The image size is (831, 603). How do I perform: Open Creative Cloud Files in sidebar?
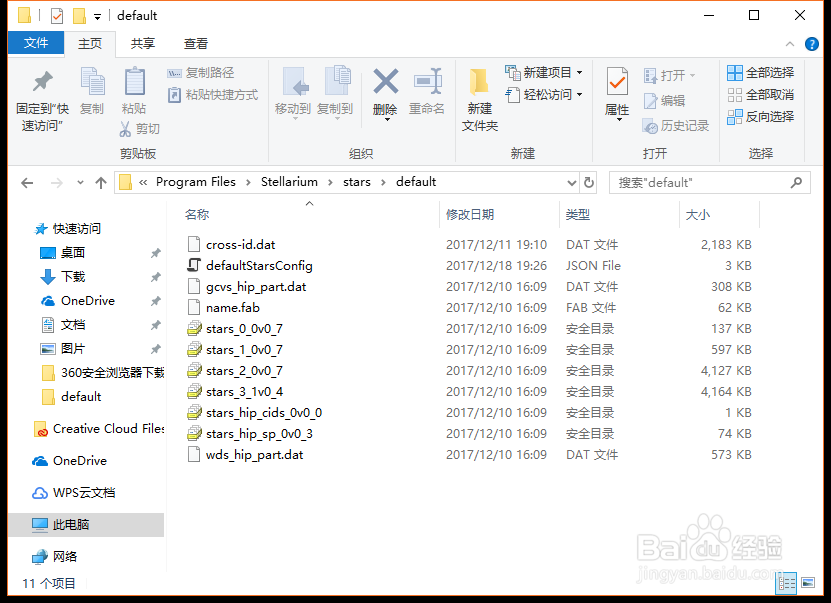[99, 429]
